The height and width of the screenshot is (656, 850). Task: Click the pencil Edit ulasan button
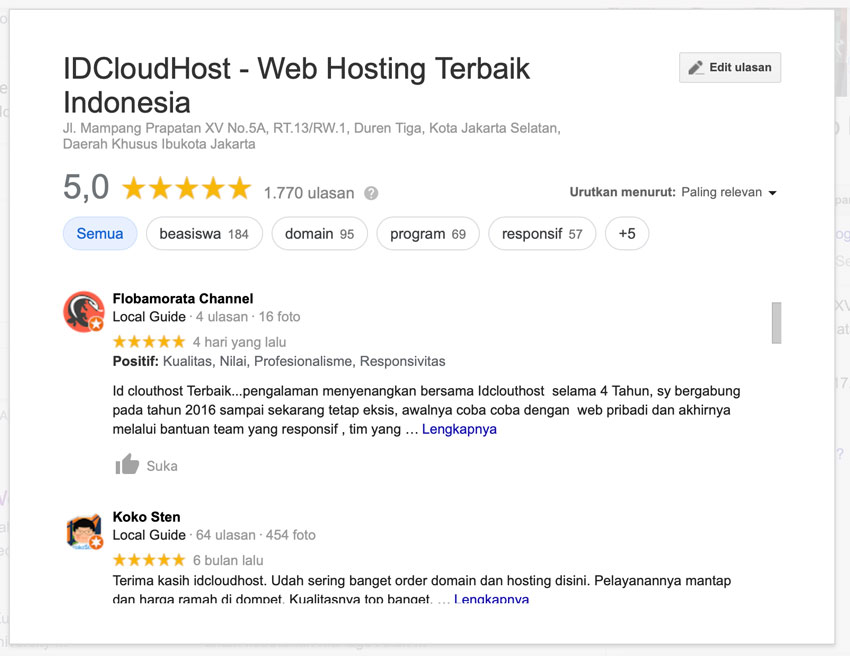click(x=730, y=68)
